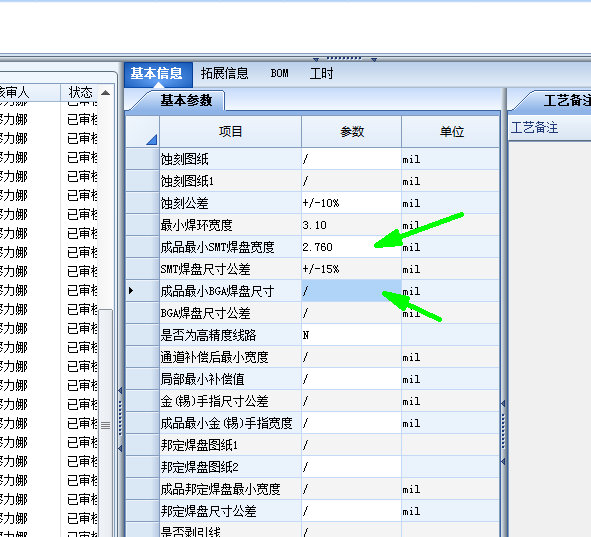Open the 拓展信息 tab

point(225,73)
